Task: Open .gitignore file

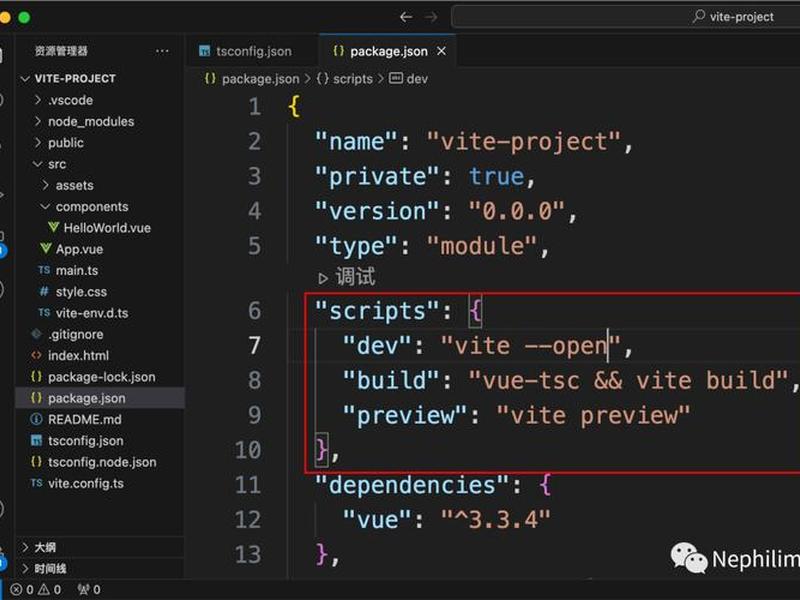Action: click(99, 335)
